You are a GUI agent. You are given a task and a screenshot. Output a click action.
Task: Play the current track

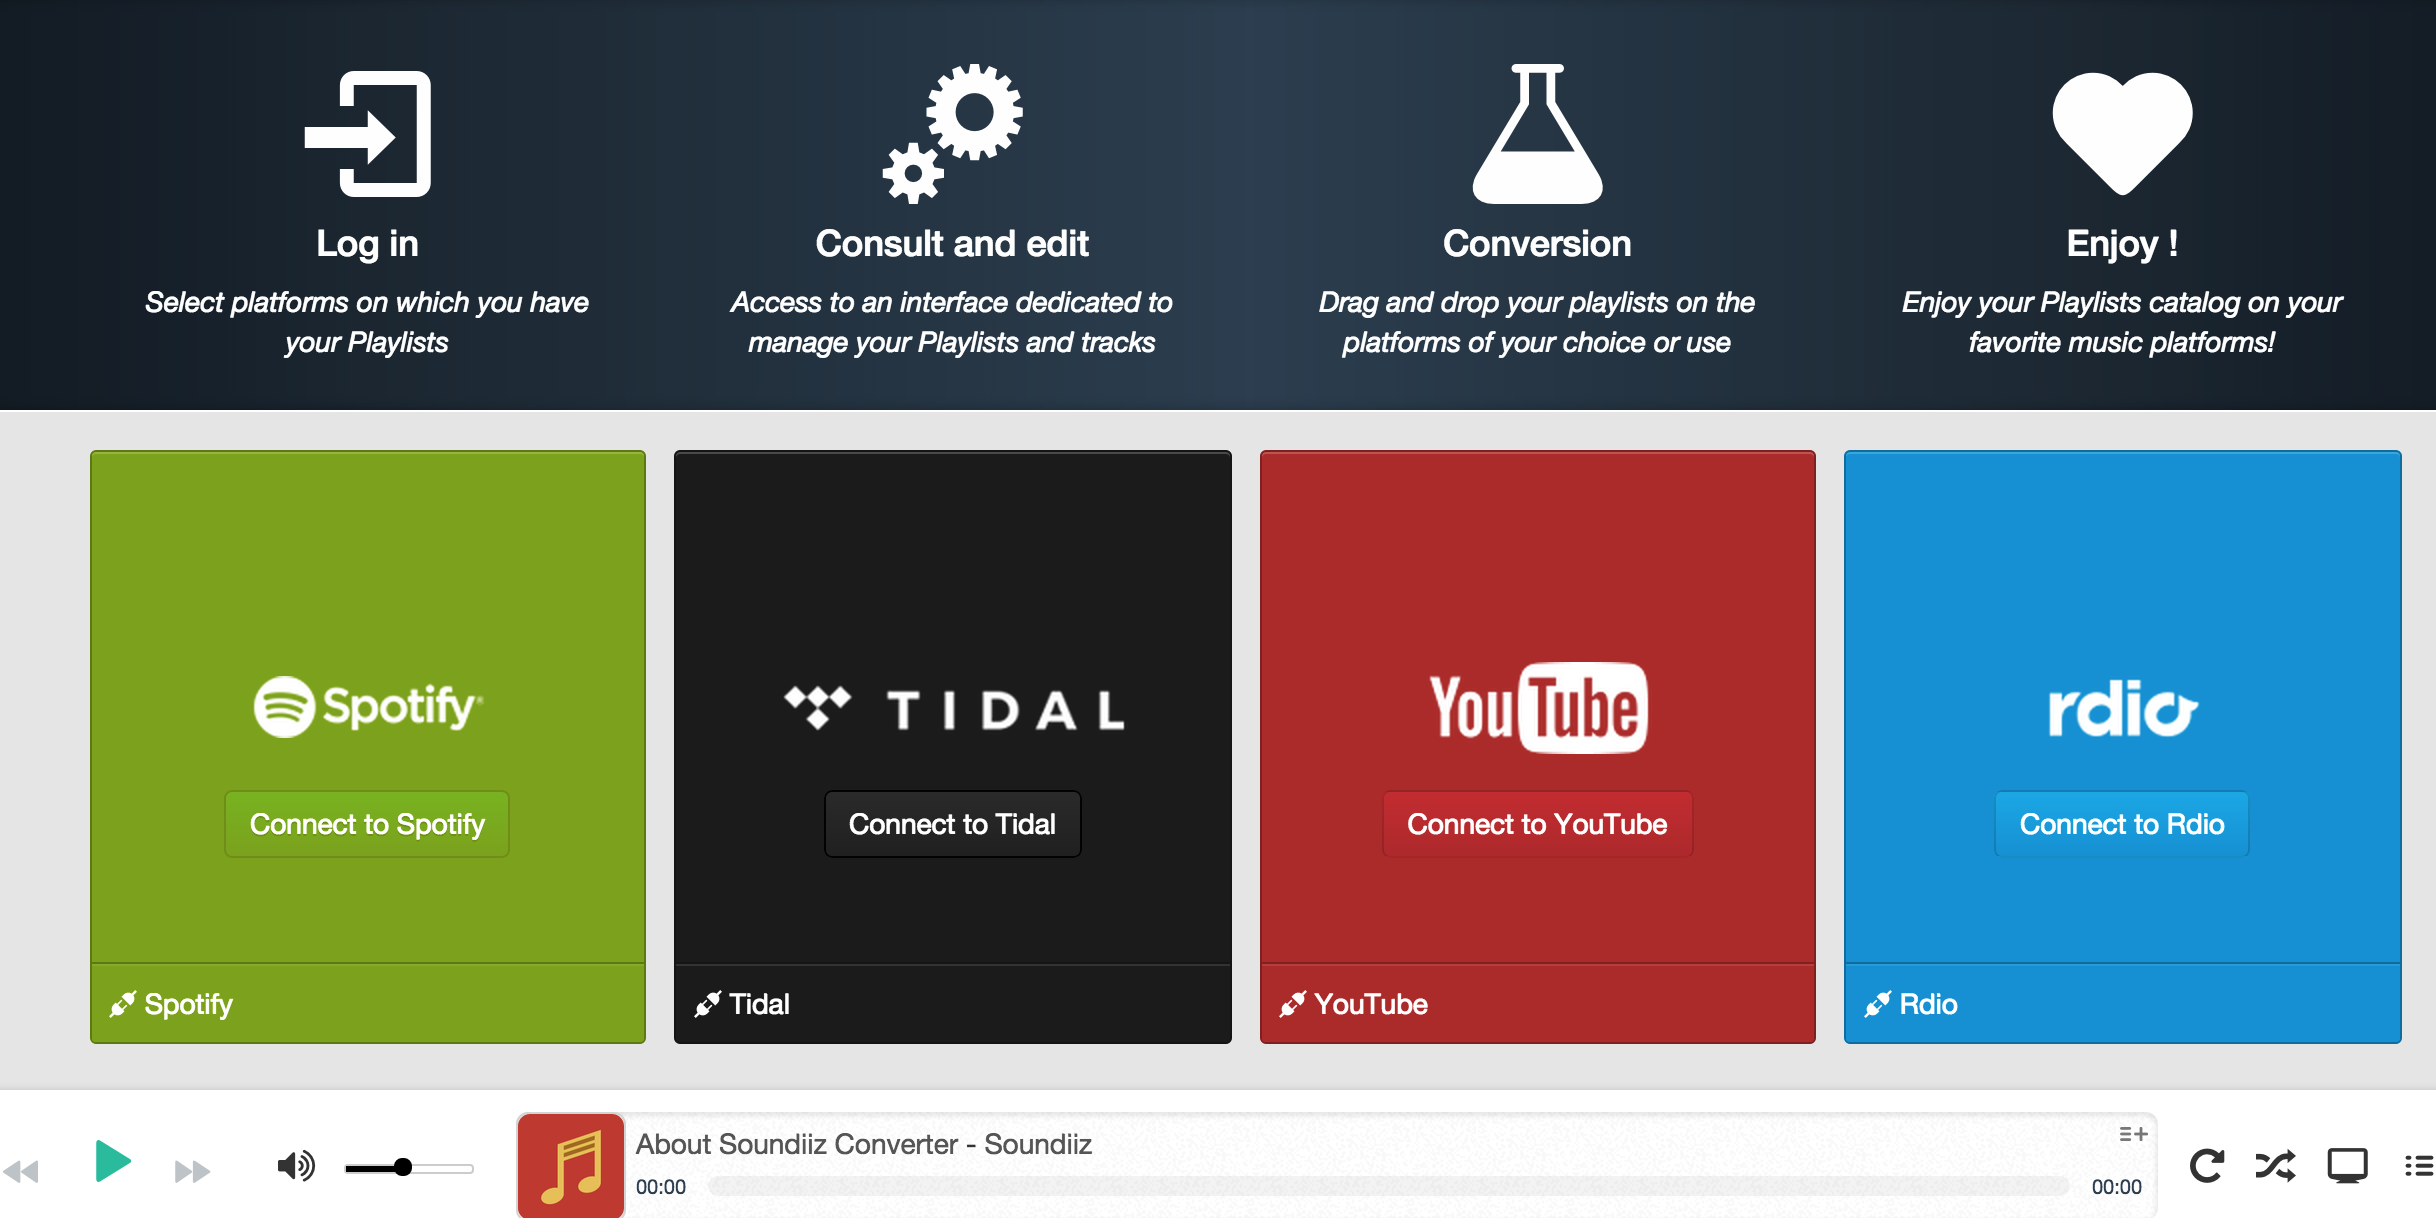(113, 1161)
